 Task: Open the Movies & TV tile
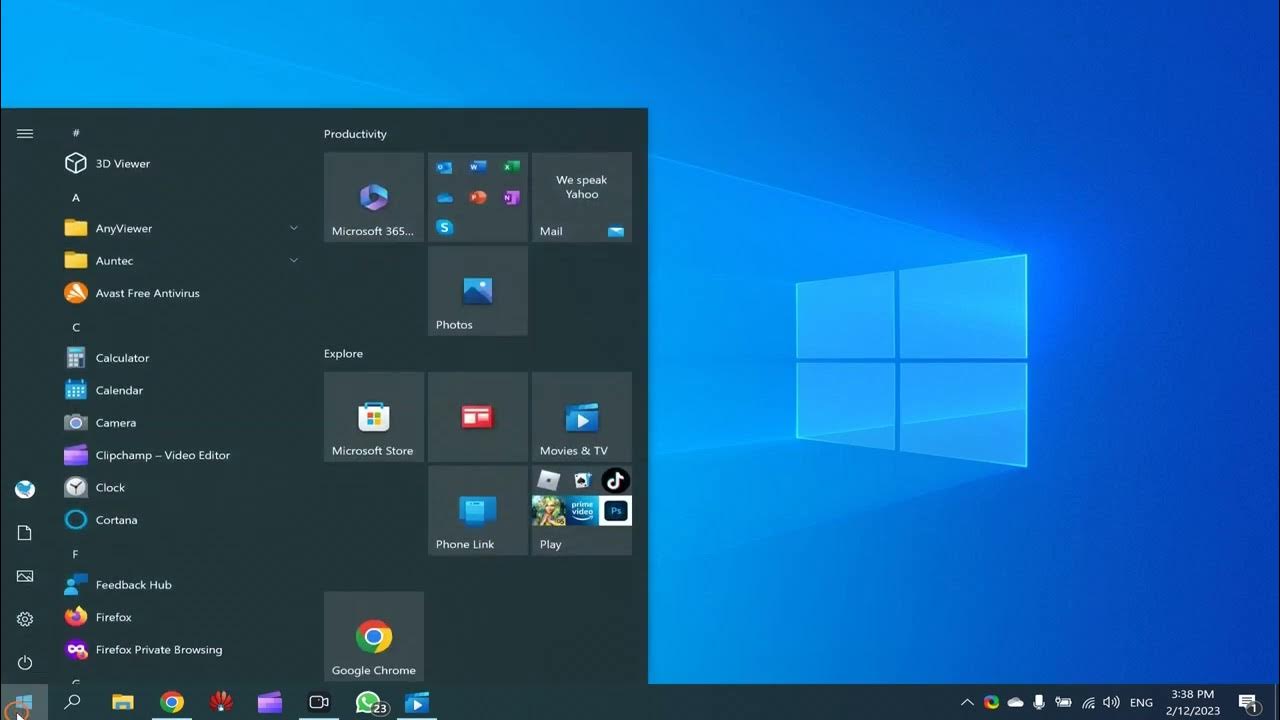coord(582,417)
